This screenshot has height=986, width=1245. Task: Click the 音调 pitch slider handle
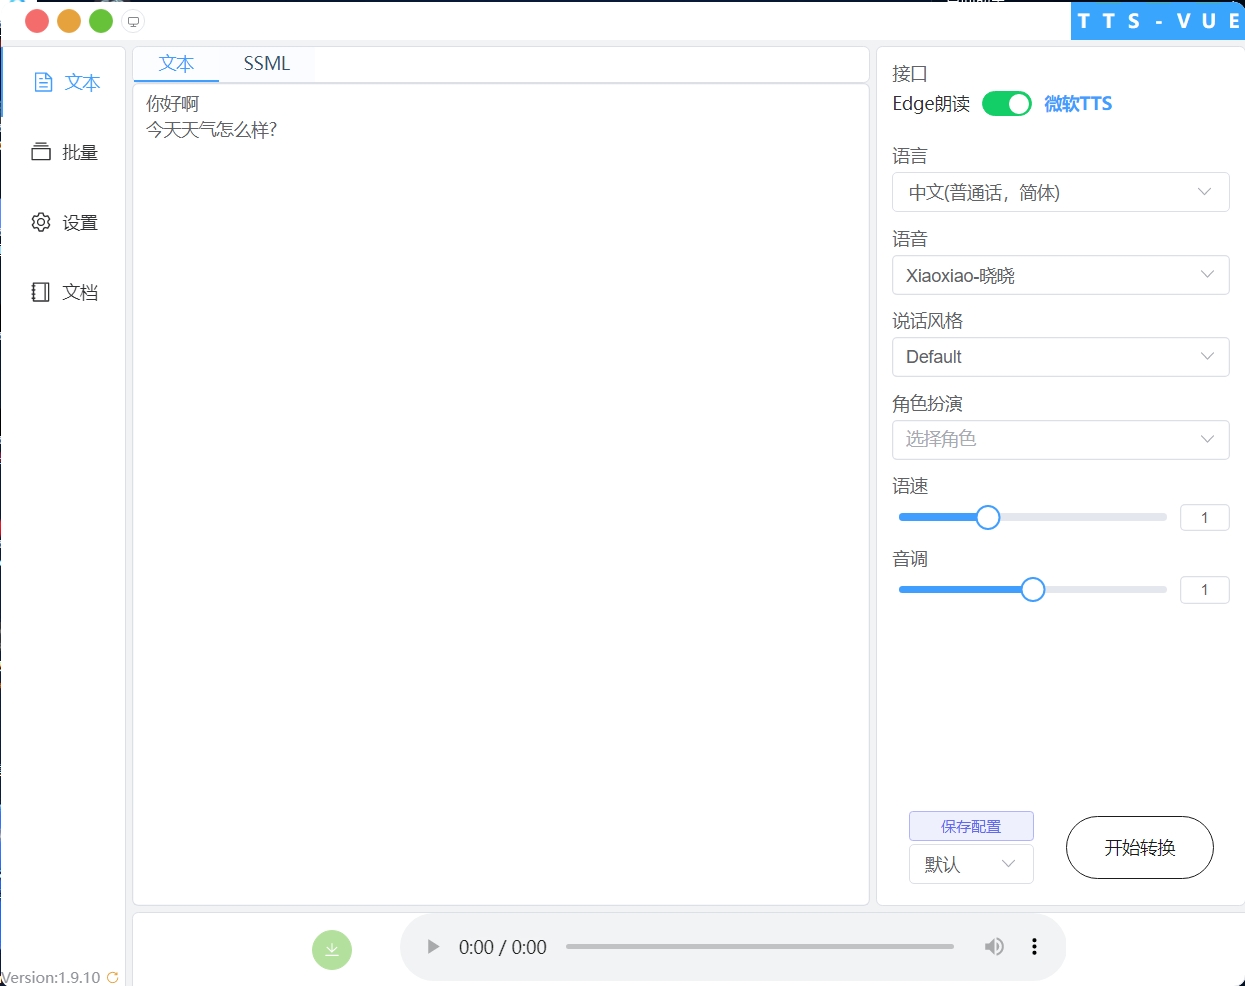[x=1033, y=589]
